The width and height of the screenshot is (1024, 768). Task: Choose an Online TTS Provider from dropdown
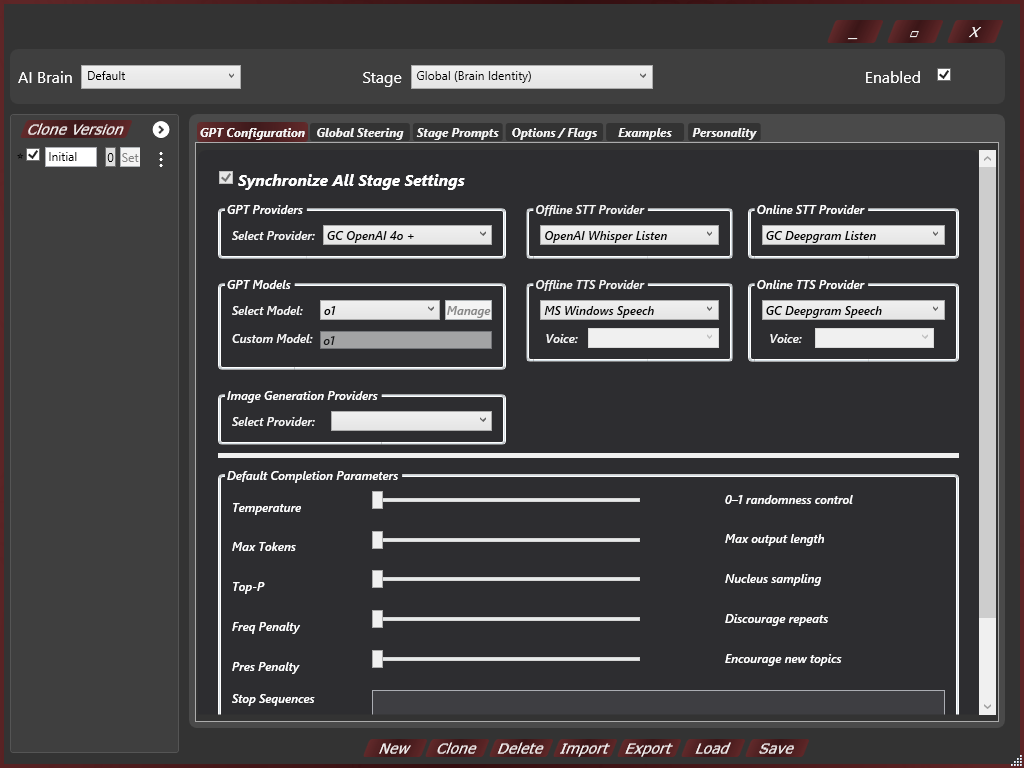coord(852,310)
